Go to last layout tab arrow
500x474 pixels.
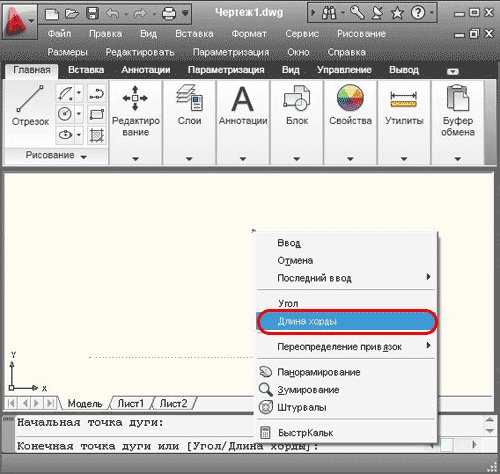(50, 403)
